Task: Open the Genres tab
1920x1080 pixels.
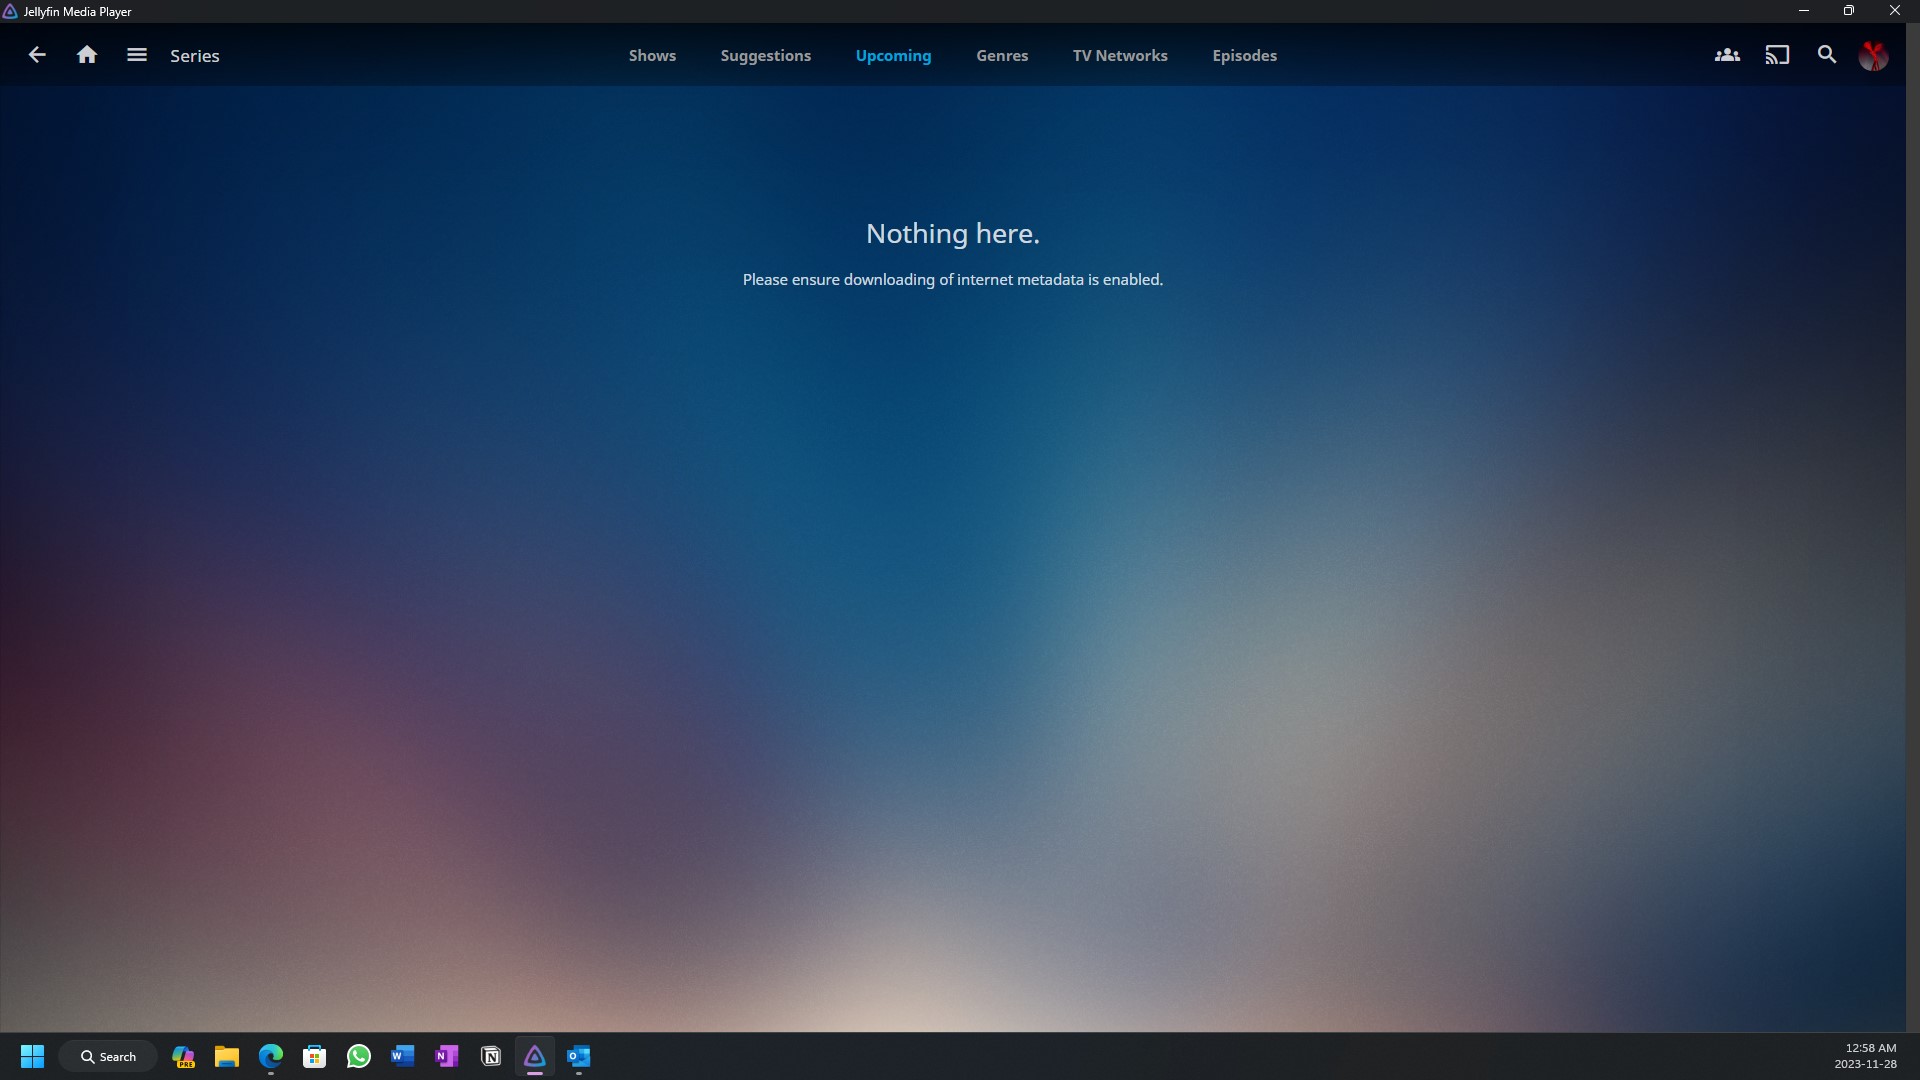Action: 1002,56
